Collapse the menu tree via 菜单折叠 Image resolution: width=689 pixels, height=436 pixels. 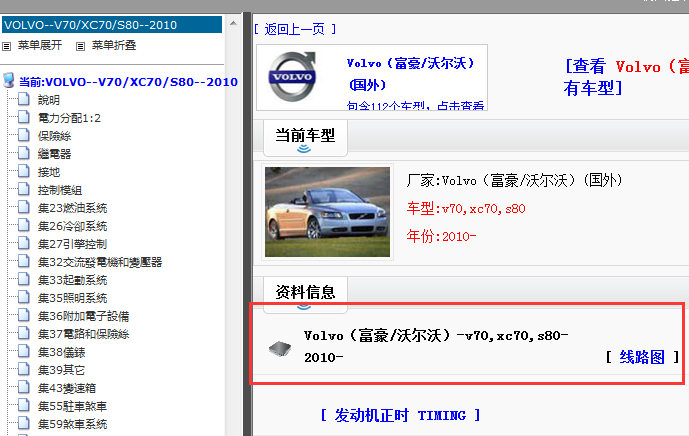coord(114,45)
